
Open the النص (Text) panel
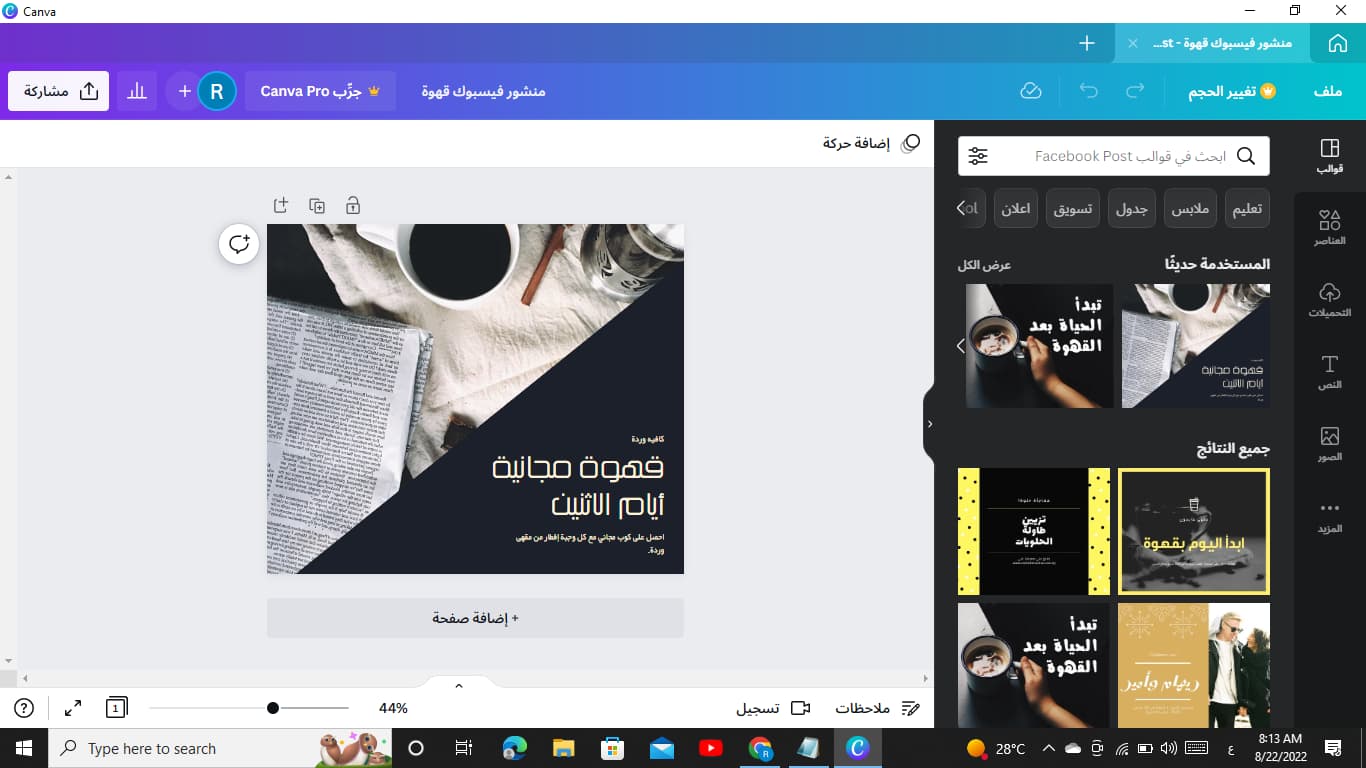point(1329,371)
